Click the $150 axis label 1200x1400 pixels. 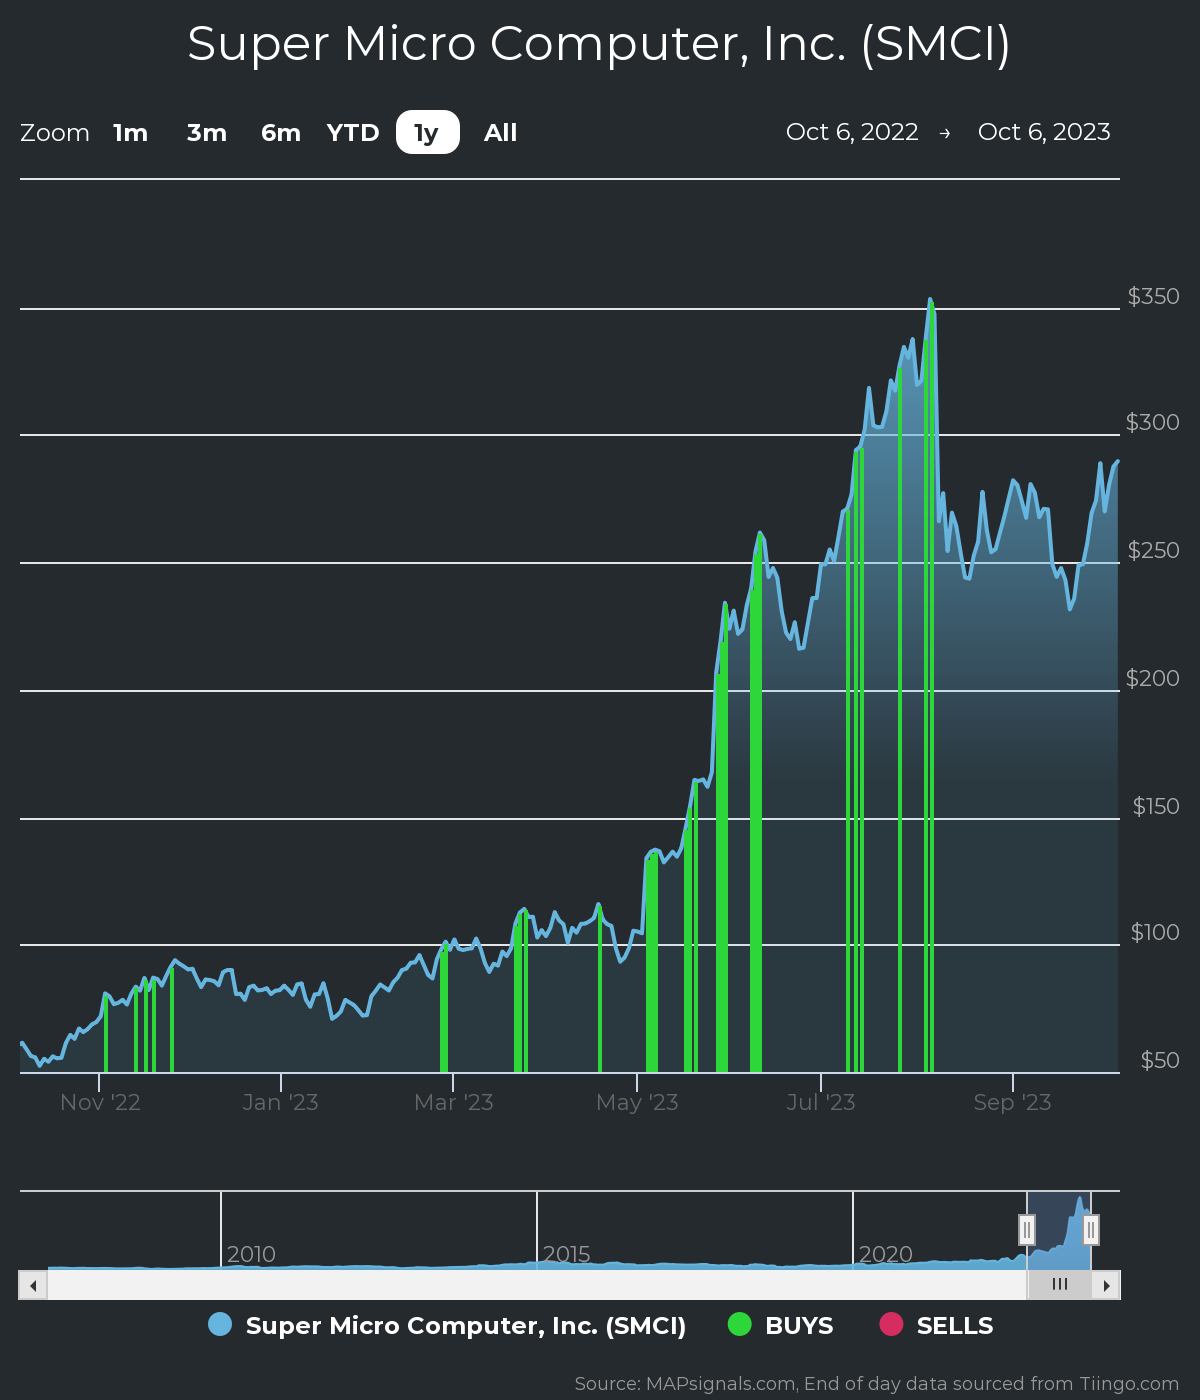pos(1156,806)
